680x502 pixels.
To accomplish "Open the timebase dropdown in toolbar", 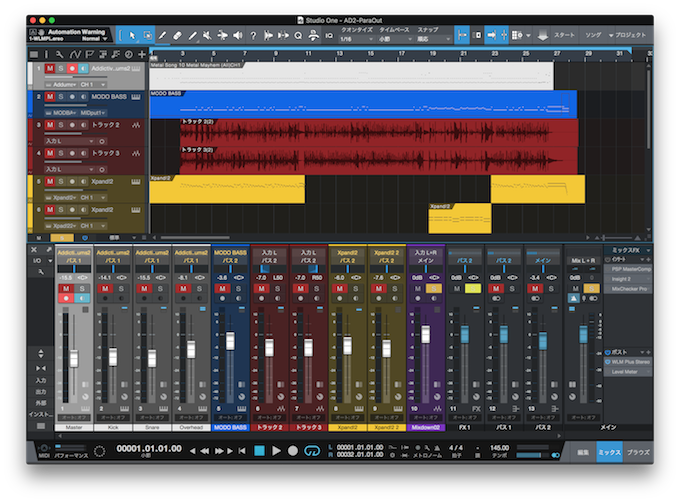I will click(x=395, y=39).
